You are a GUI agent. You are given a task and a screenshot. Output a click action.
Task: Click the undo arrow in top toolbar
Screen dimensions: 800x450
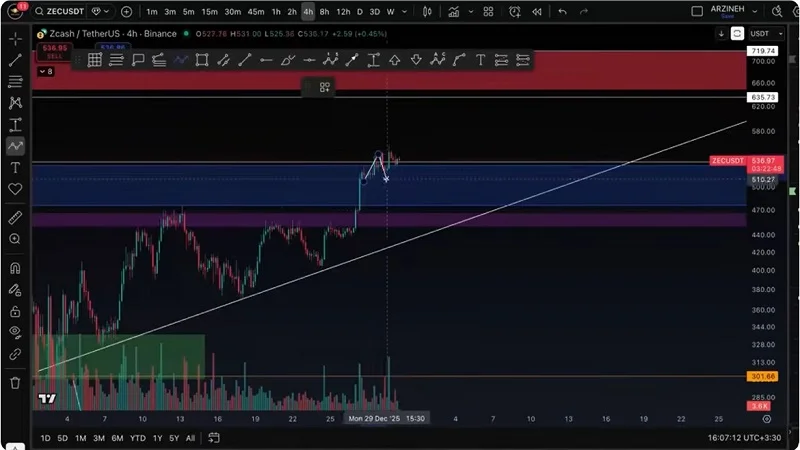(562, 12)
